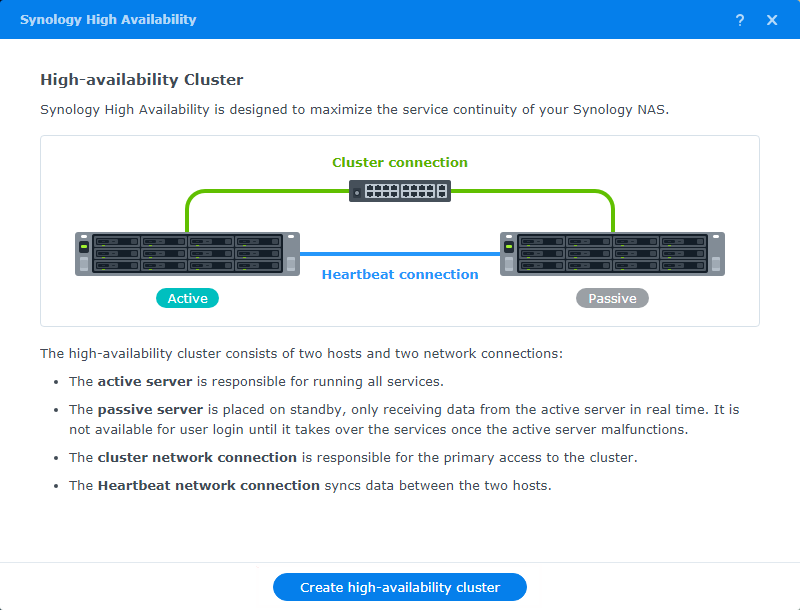Image resolution: width=800 pixels, height=610 pixels.
Task: Click the intro sentence about service continuity
Action: coord(354,109)
